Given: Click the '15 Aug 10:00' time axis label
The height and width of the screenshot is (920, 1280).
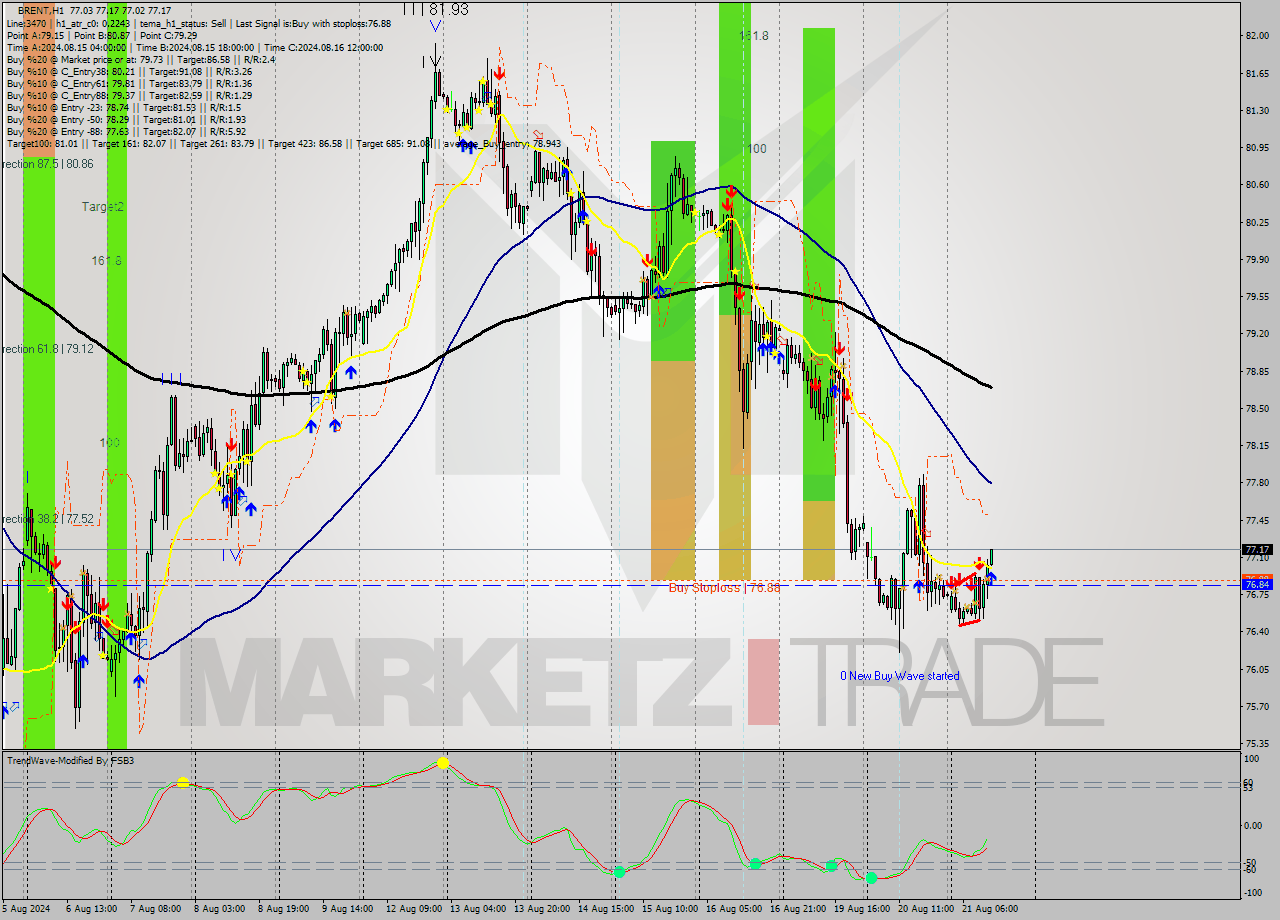Looking at the screenshot, I should tap(671, 909).
